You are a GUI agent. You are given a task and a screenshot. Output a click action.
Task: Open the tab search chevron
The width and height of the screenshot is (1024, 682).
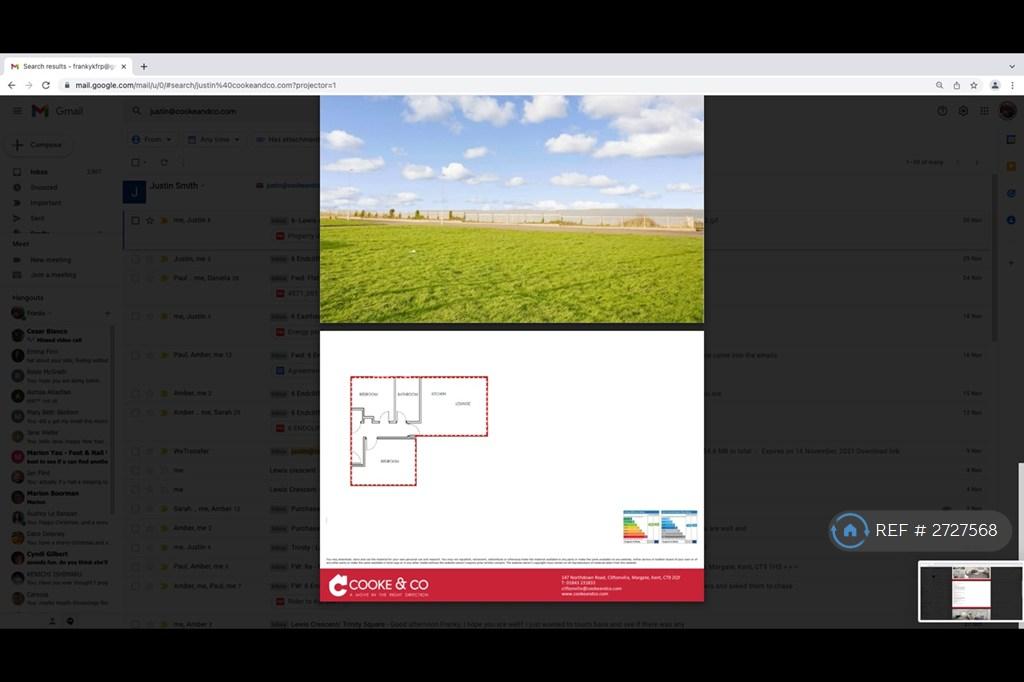(x=1012, y=67)
